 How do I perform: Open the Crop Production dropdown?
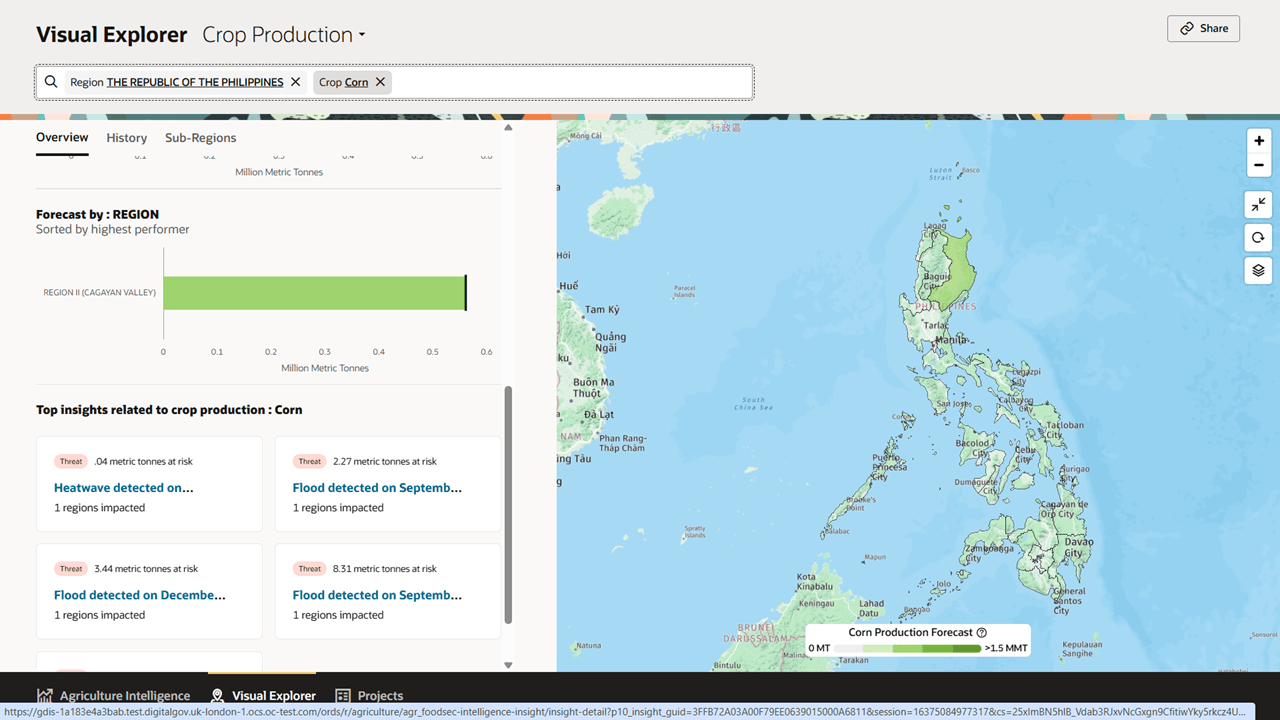click(x=284, y=34)
